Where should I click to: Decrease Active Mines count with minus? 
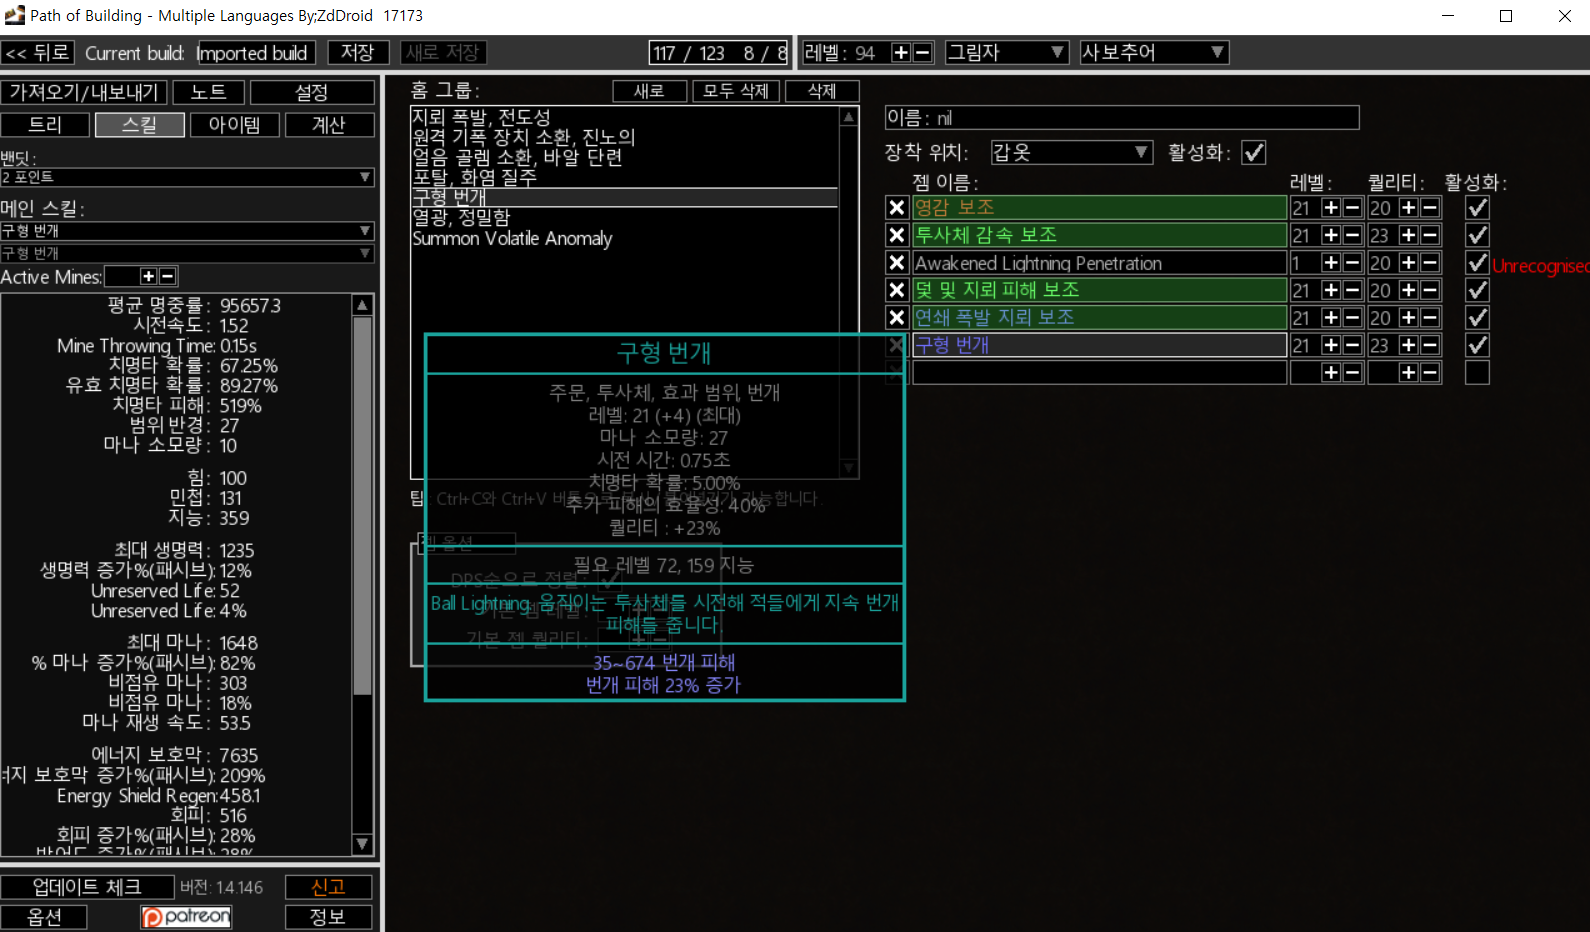click(168, 277)
